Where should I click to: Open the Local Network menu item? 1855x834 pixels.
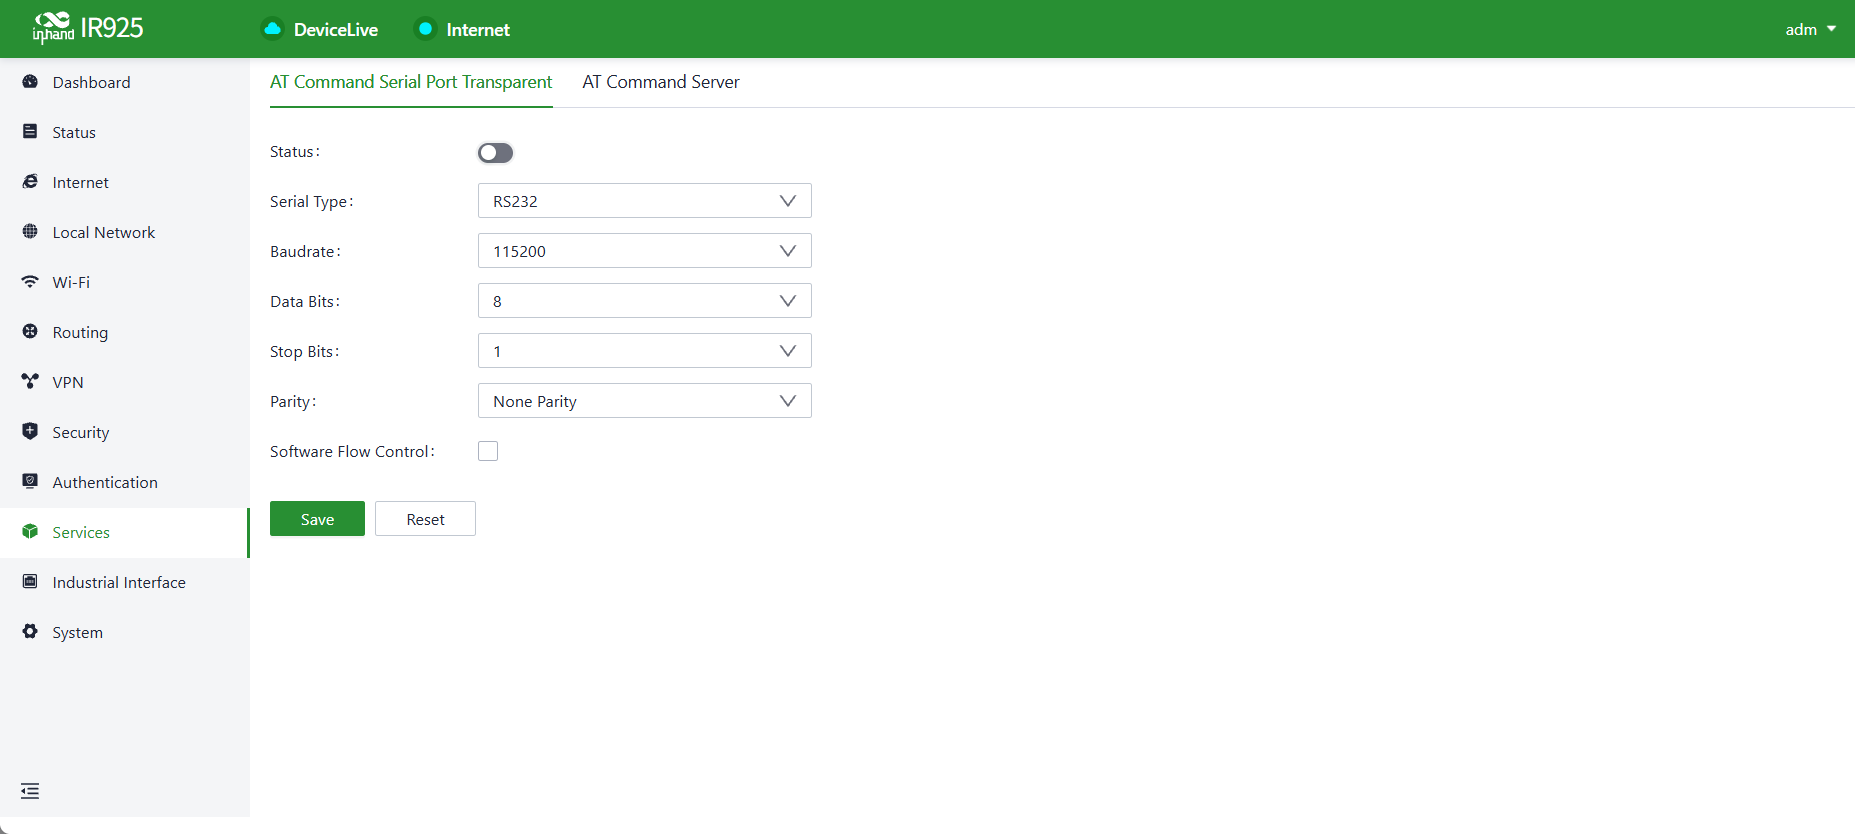coord(125,233)
